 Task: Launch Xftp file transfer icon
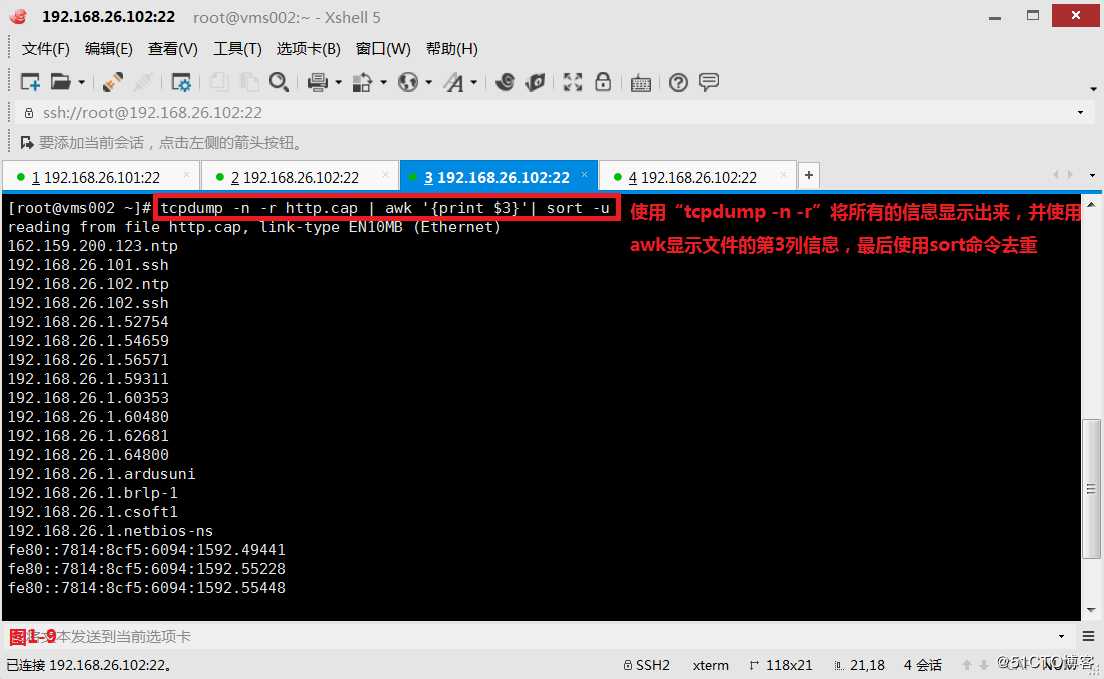point(505,82)
